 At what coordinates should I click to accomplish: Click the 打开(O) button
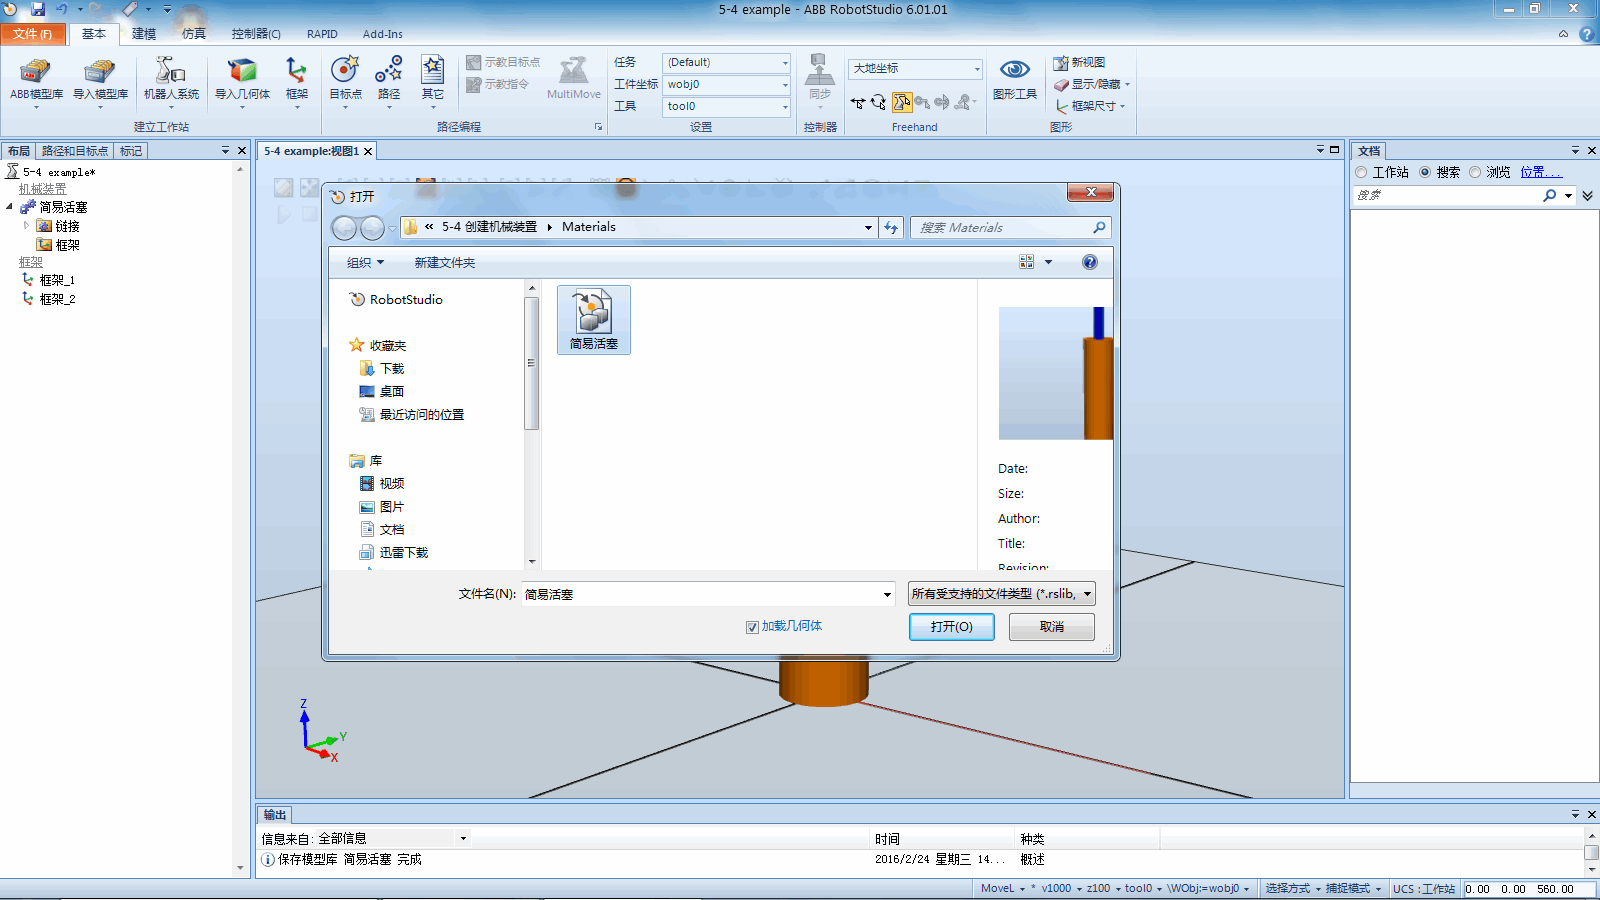tap(951, 627)
